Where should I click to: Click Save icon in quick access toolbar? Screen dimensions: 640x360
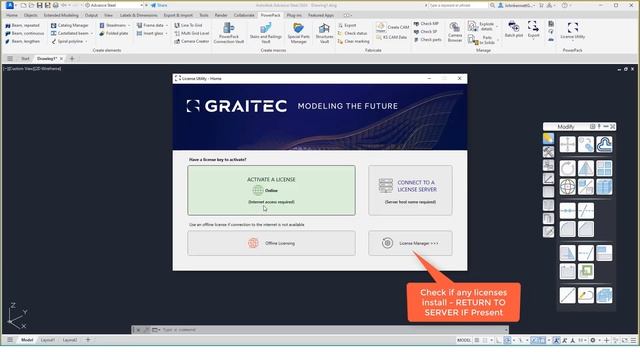pyautogui.click(x=39, y=5)
